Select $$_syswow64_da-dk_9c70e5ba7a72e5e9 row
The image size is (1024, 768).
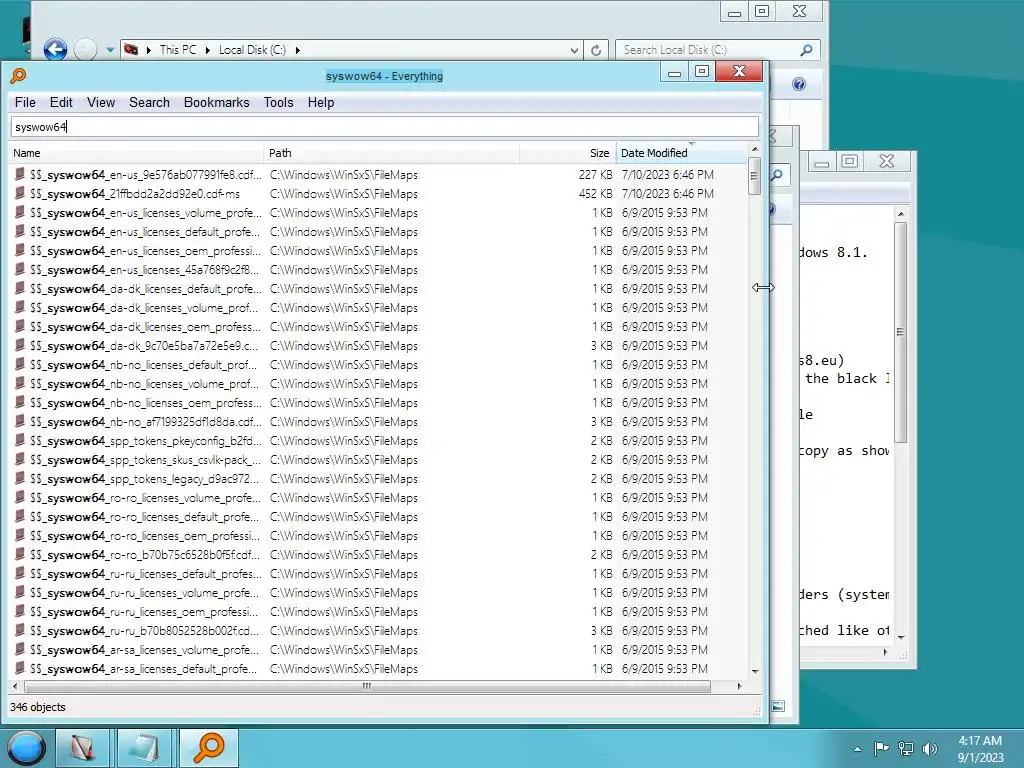(x=379, y=345)
